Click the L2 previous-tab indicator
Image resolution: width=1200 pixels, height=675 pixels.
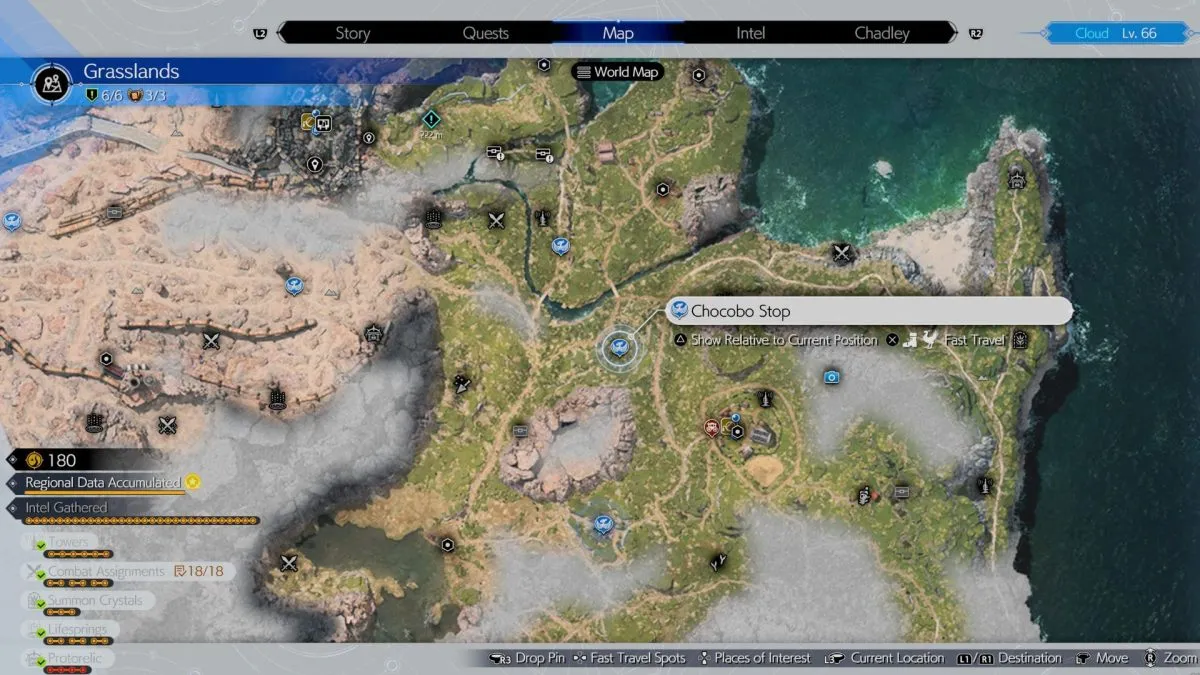click(x=261, y=33)
